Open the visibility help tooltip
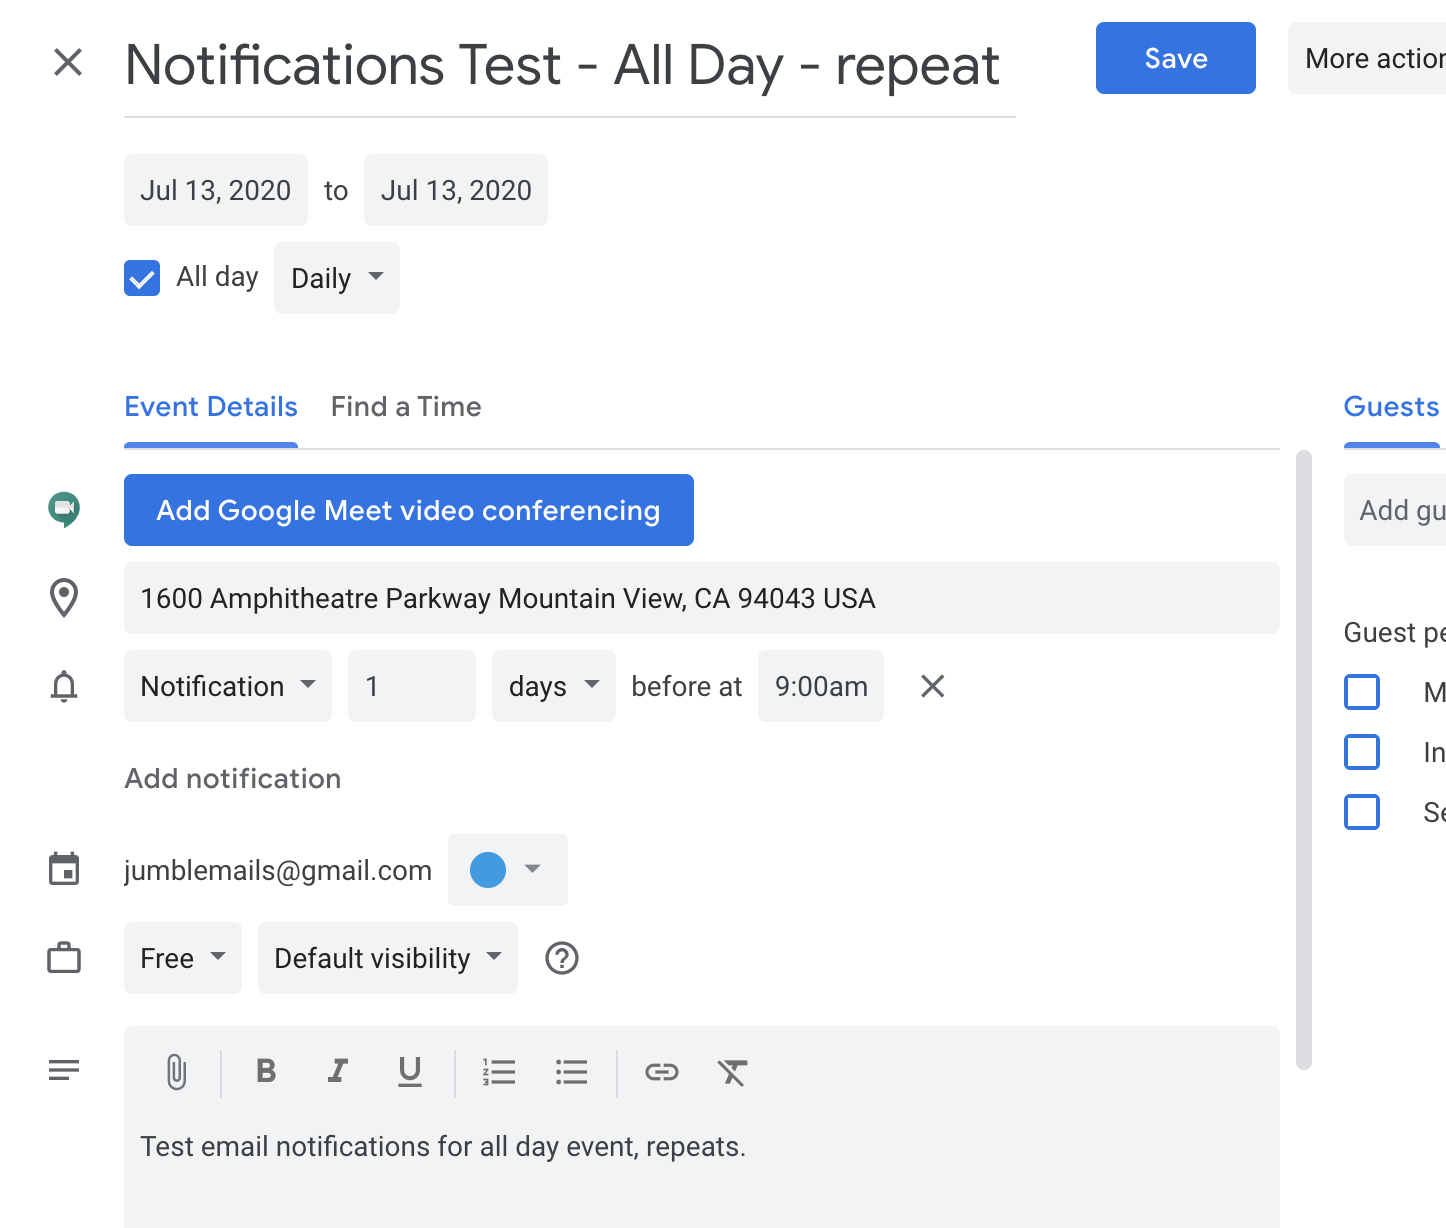1446x1228 pixels. click(561, 958)
